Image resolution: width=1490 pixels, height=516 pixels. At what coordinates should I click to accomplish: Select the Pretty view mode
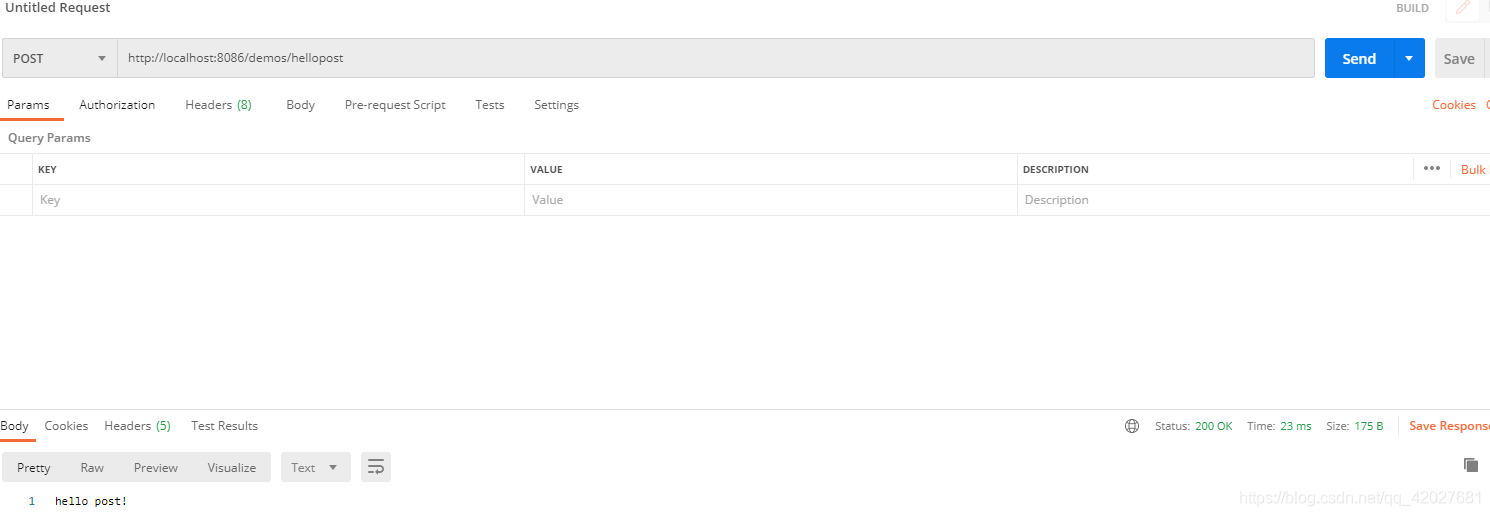coord(34,467)
